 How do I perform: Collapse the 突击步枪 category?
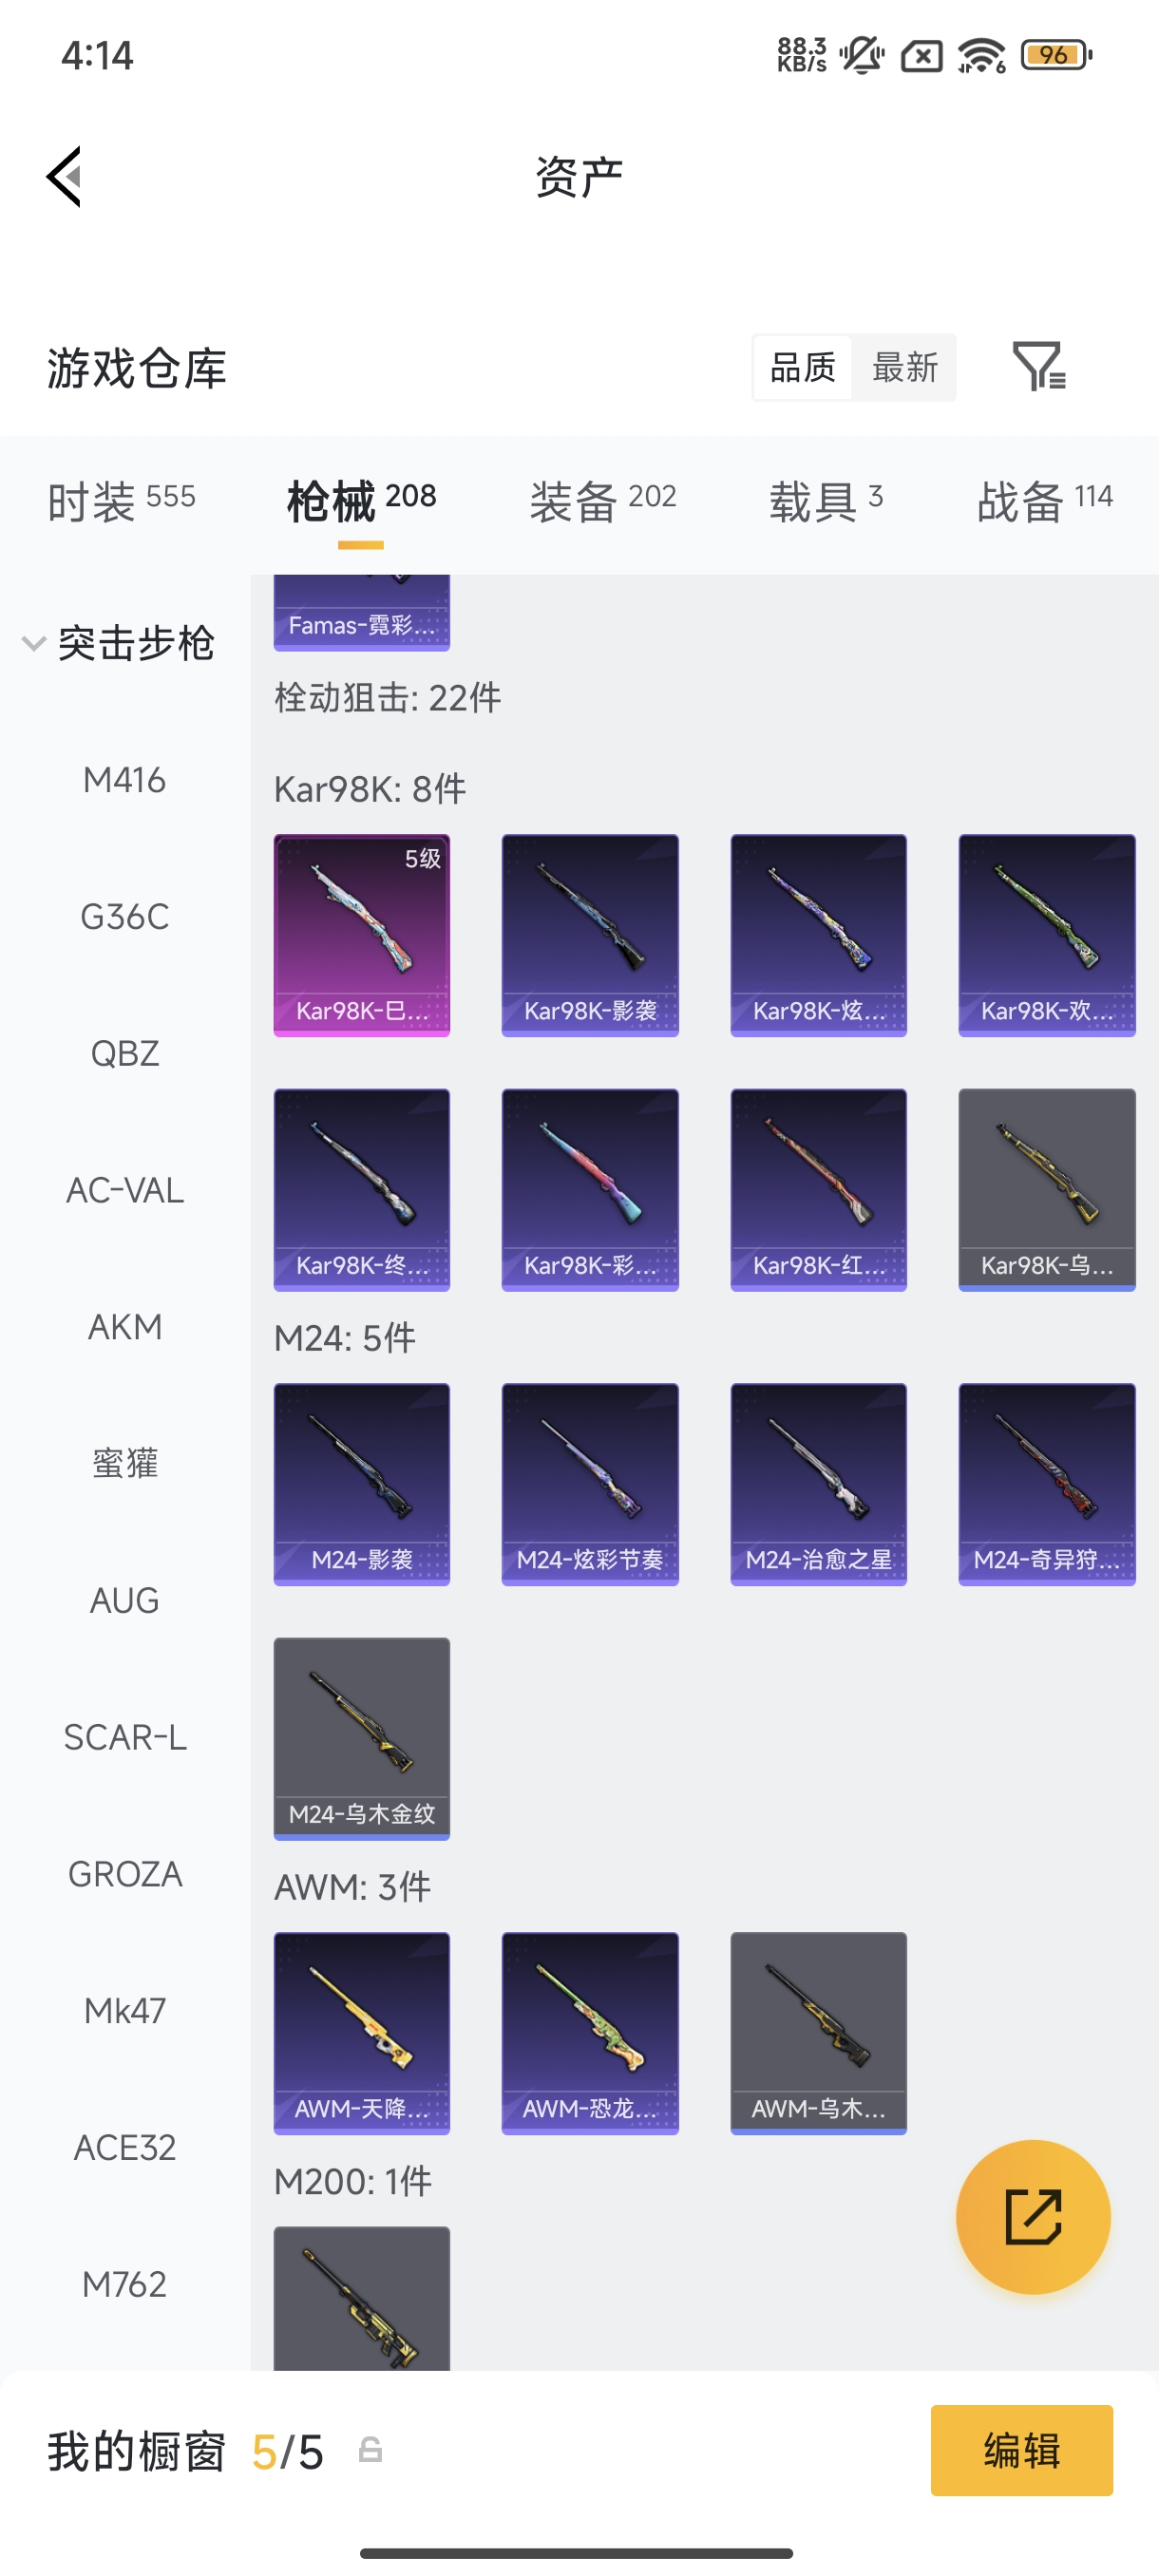pos(118,643)
